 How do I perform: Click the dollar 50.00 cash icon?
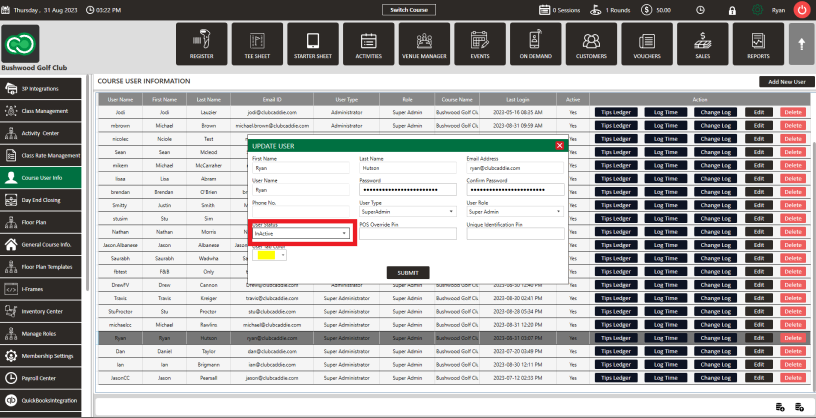point(647,10)
